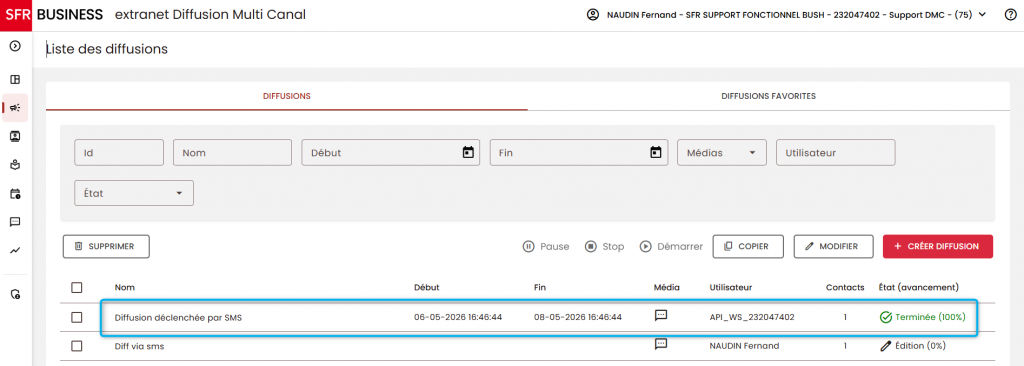Click the Nom column header

(x=125, y=287)
